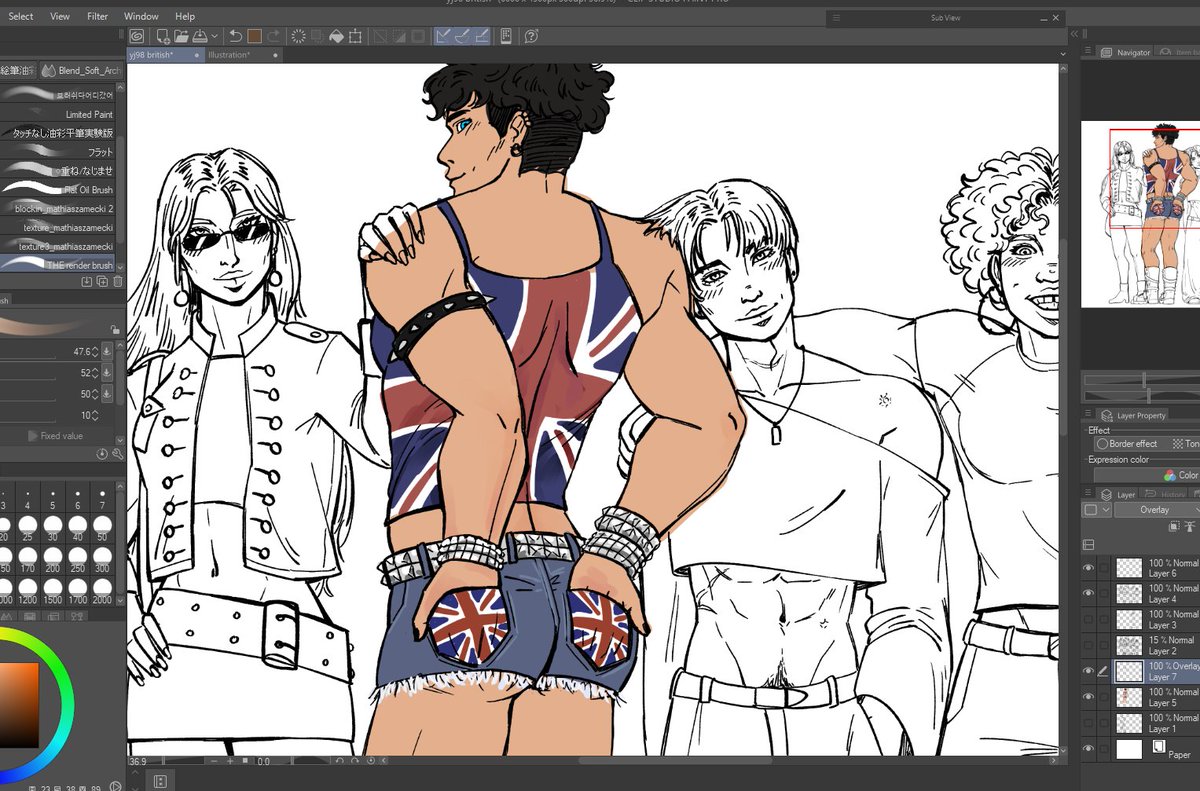The height and width of the screenshot is (791, 1200).
Task: Open the Filter menu
Action: [x=97, y=16]
